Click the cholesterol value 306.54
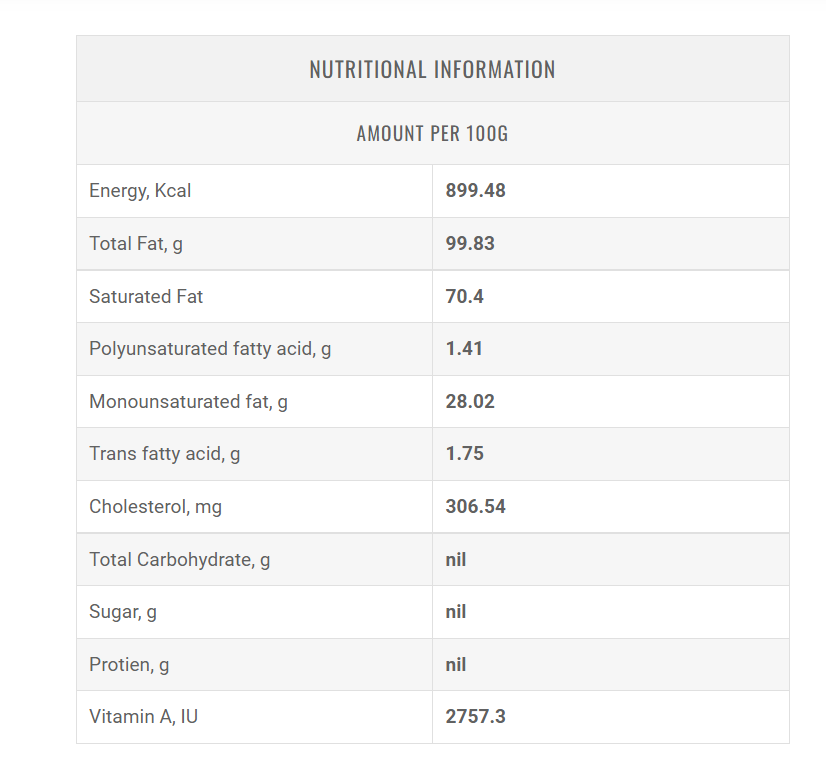Viewport: 826px width, 762px height. point(476,507)
